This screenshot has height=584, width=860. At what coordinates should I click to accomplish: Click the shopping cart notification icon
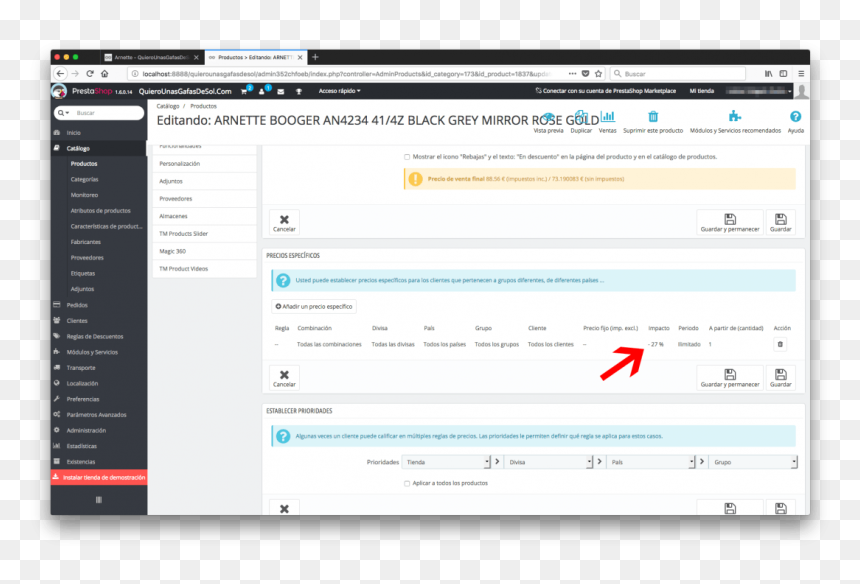click(244, 91)
